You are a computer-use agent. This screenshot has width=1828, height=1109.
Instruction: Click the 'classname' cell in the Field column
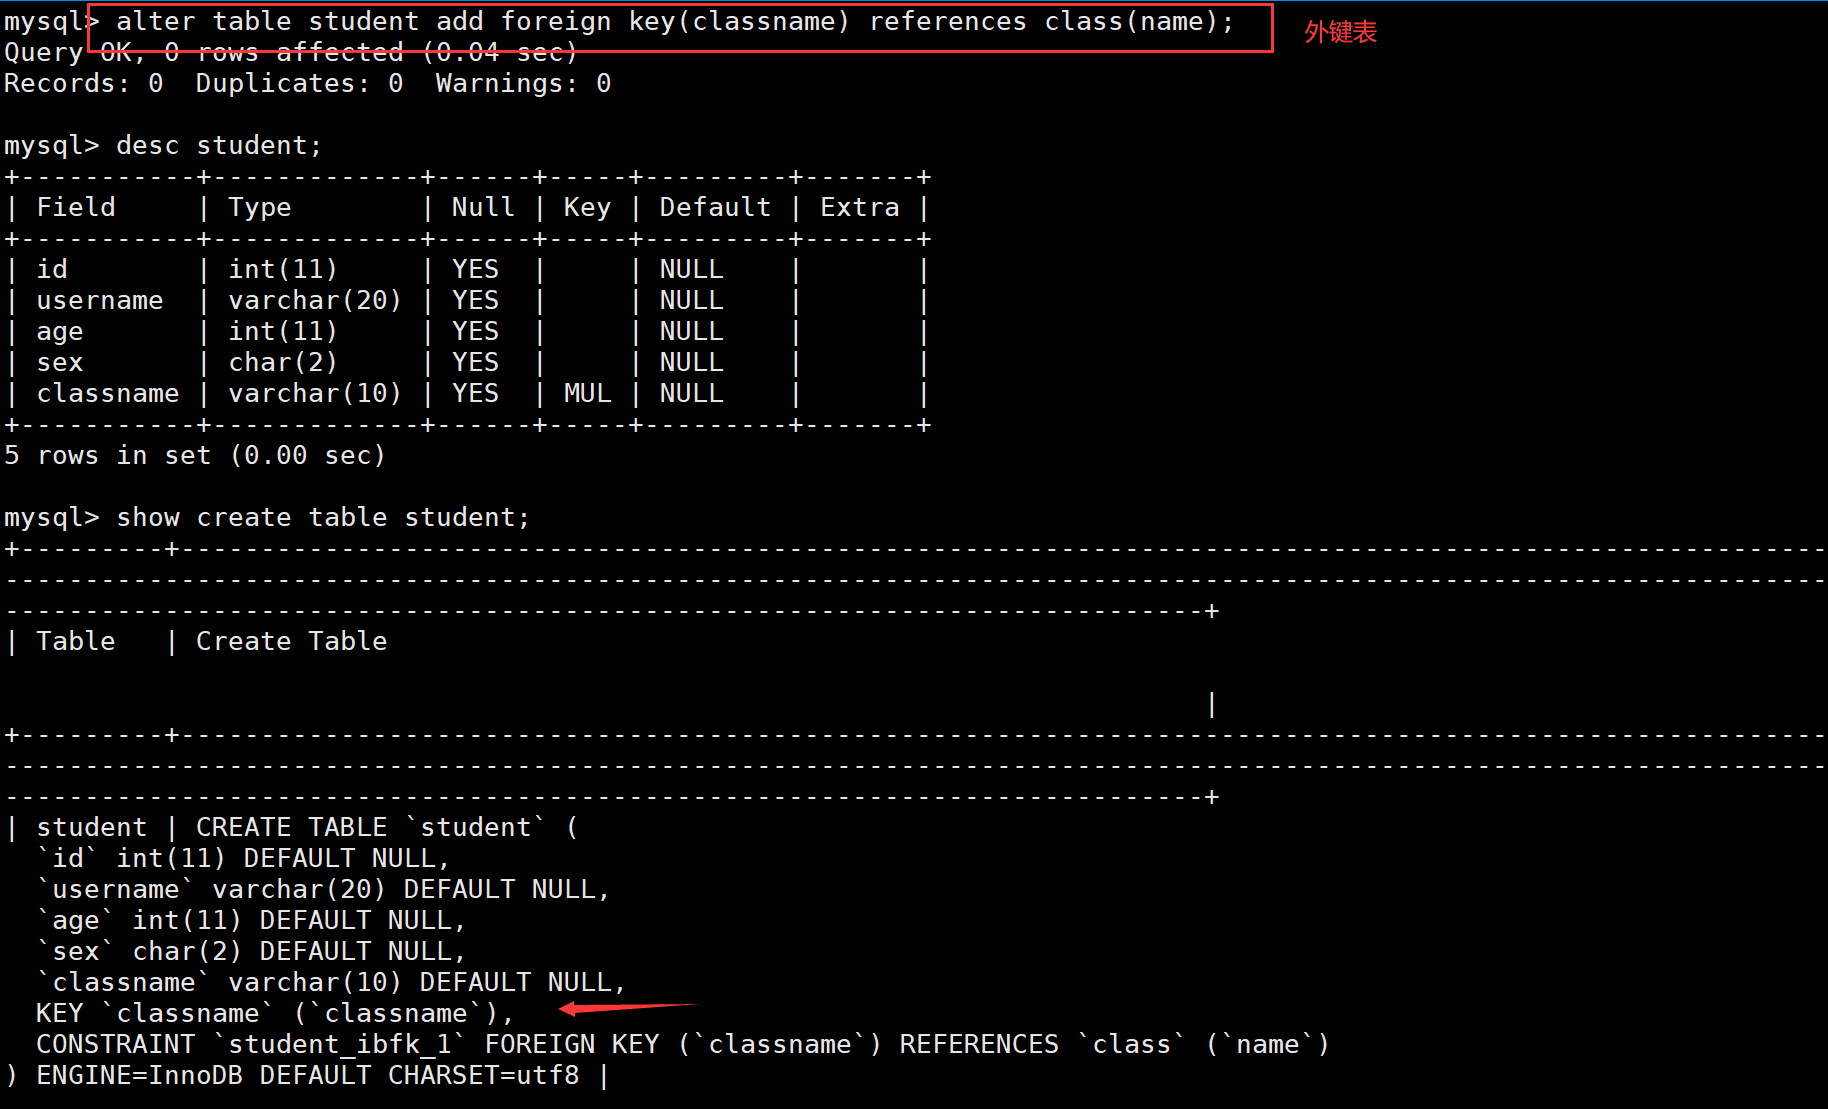[x=108, y=394]
